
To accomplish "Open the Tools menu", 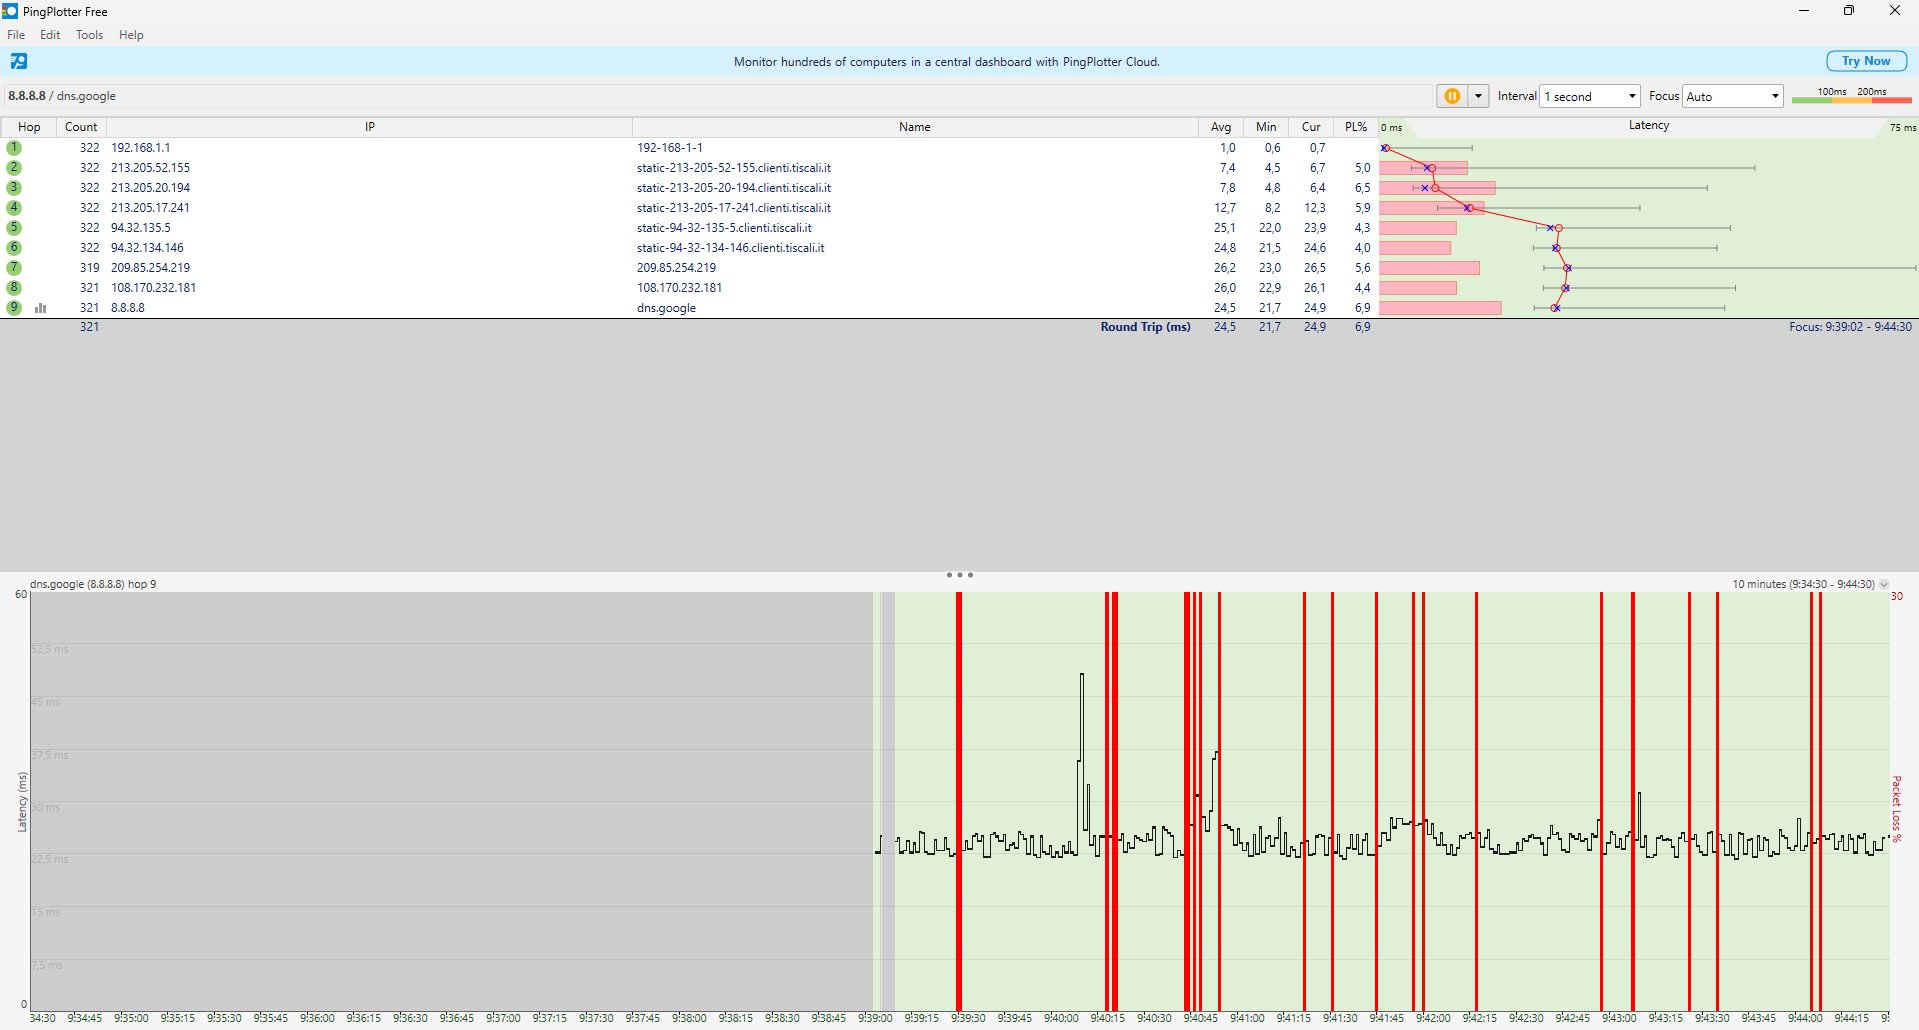I will [89, 35].
